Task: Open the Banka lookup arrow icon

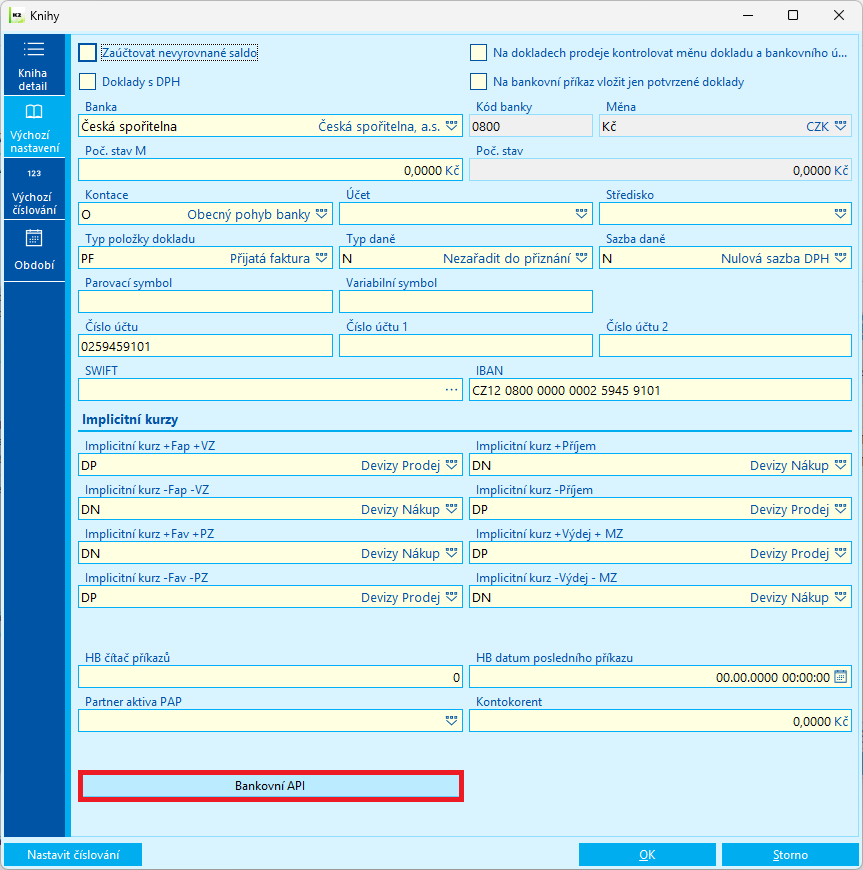Action: click(x=452, y=126)
